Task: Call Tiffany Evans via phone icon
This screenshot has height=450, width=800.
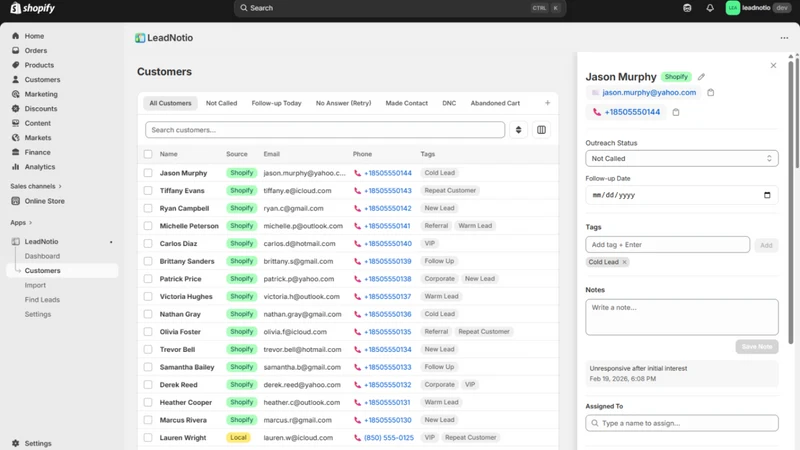Action: (x=357, y=191)
